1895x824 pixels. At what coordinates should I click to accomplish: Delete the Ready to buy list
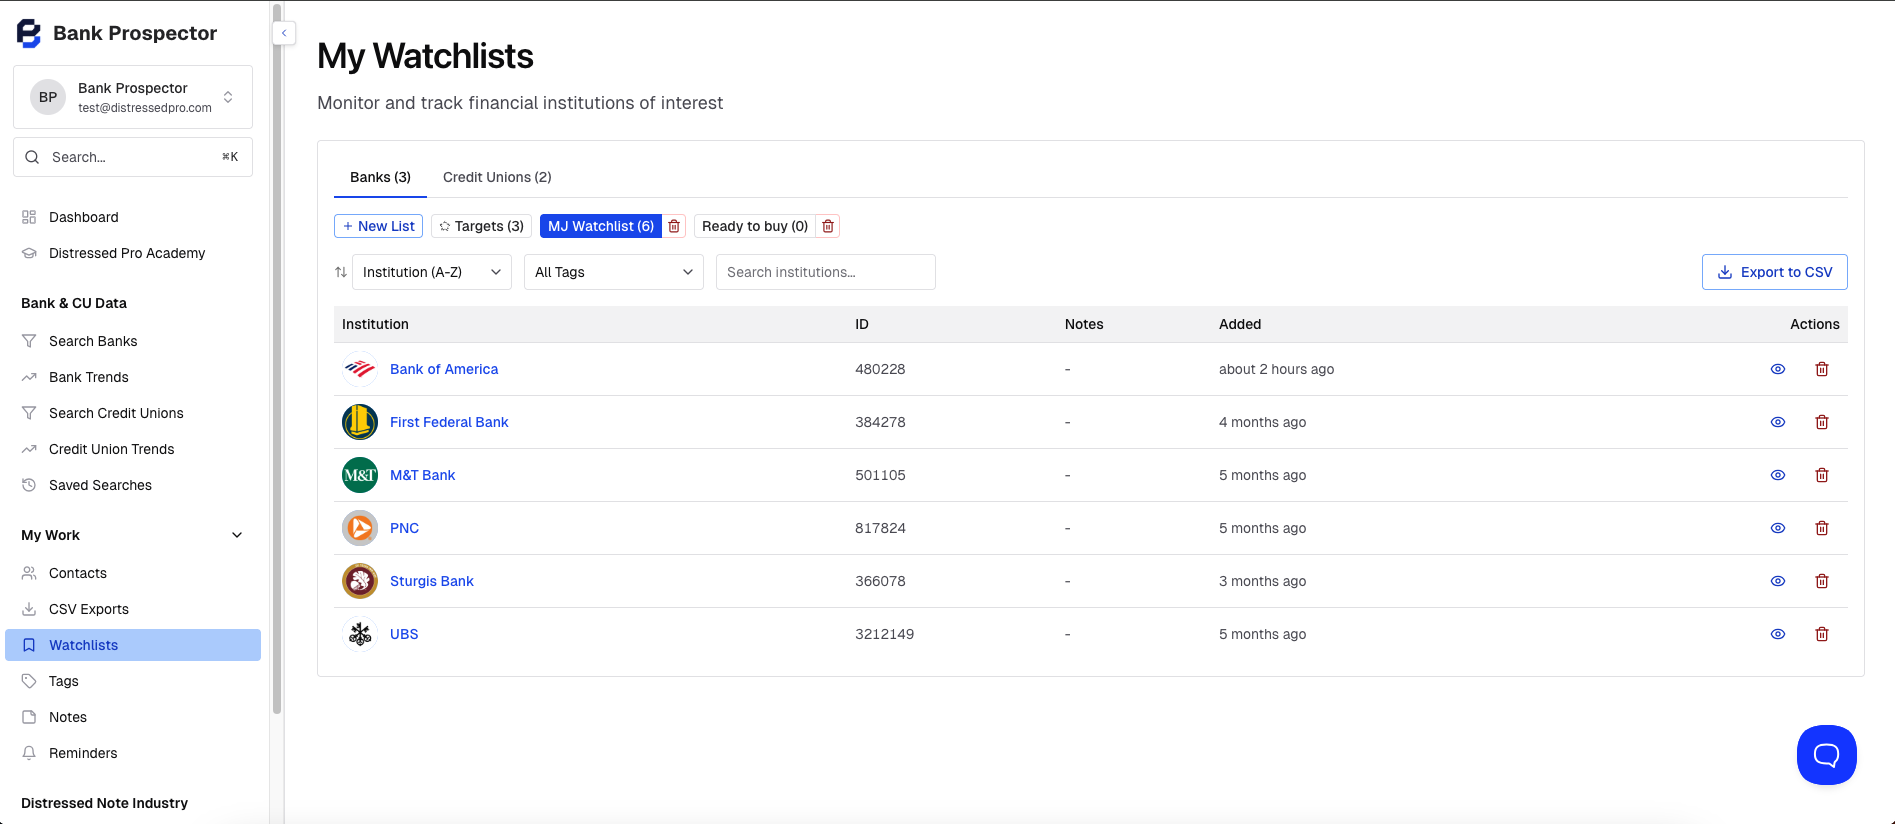pyautogui.click(x=828, y=226)
